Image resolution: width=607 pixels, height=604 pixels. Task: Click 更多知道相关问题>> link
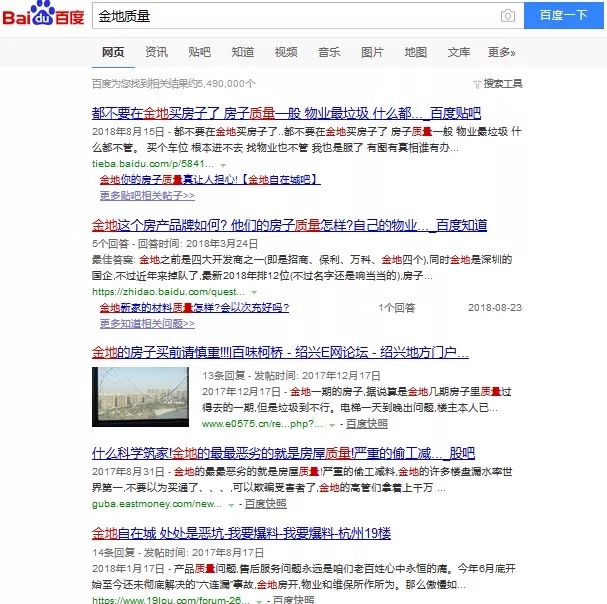pos(147,323)
